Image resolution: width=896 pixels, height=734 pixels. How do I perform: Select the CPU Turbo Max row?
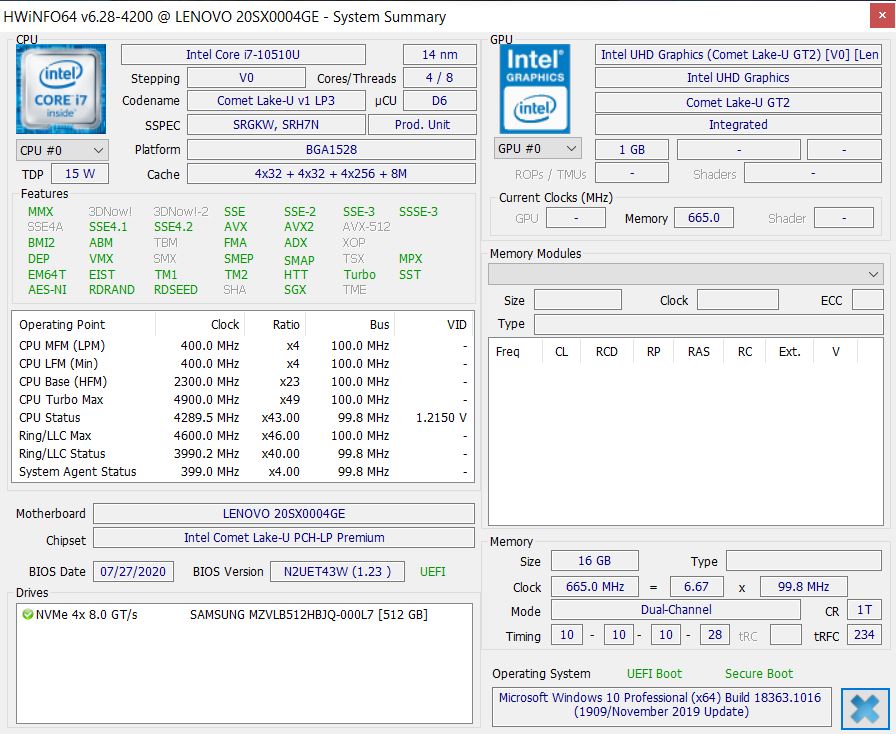(243, 400)
